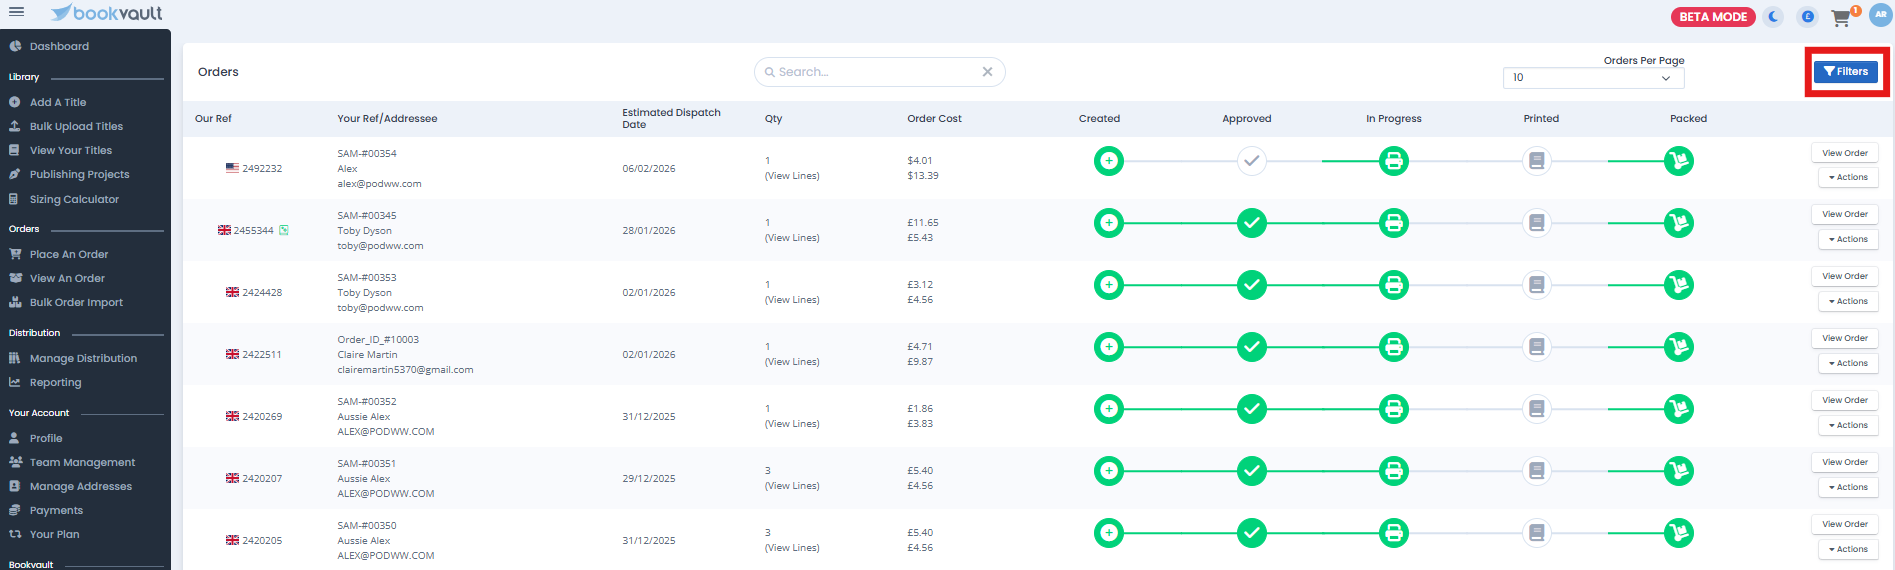
Task: Click the In Progress printer icon for order 2455344
Action: [x=1393, y=223]
